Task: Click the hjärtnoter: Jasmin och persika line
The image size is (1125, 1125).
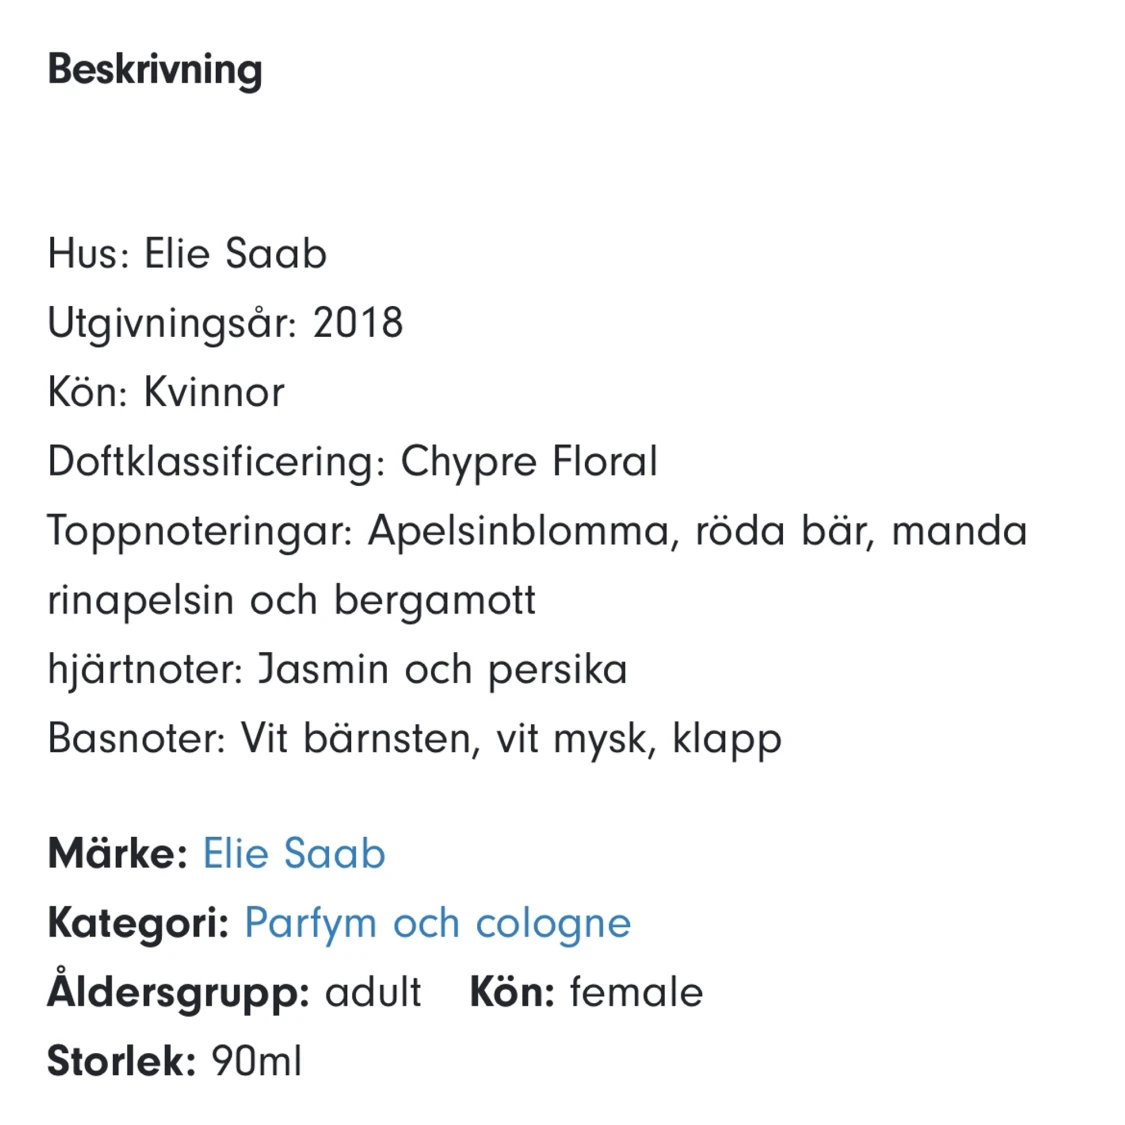Action: 337,669
